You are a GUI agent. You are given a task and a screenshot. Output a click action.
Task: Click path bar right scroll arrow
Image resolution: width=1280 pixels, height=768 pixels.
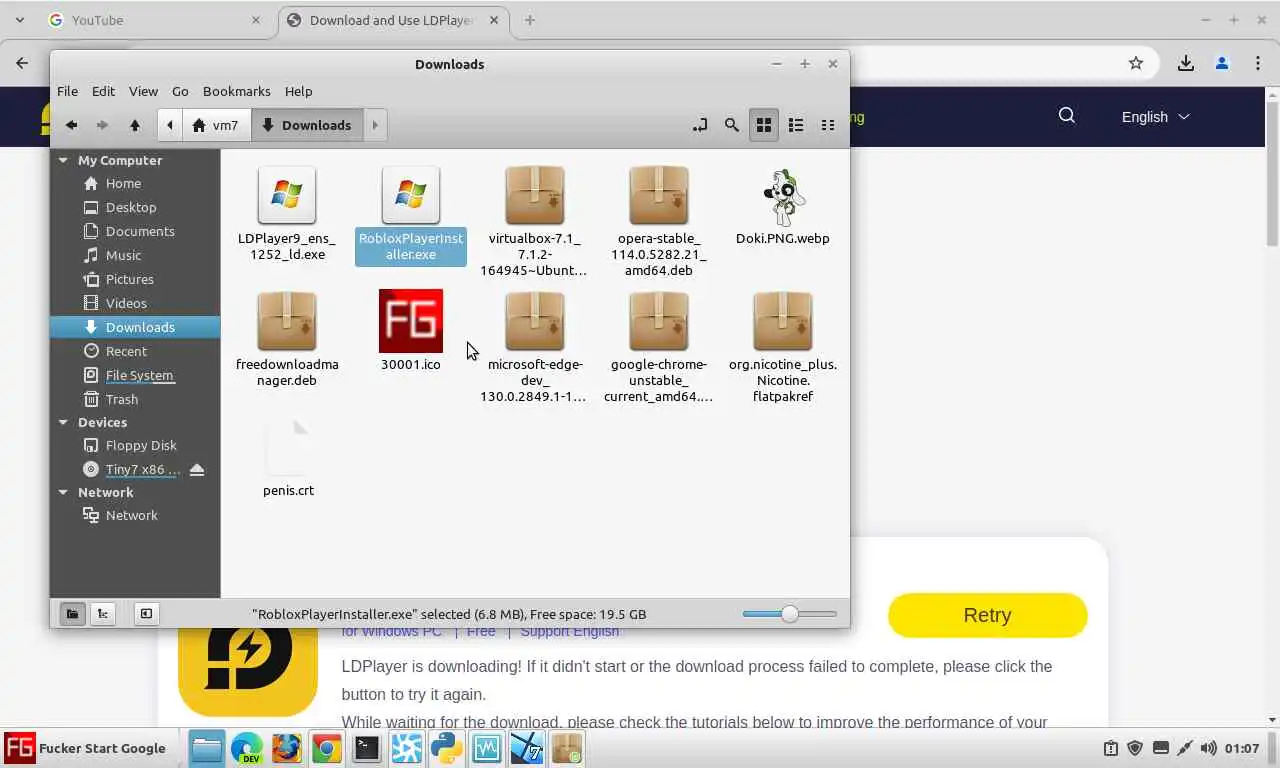[375, 125]
